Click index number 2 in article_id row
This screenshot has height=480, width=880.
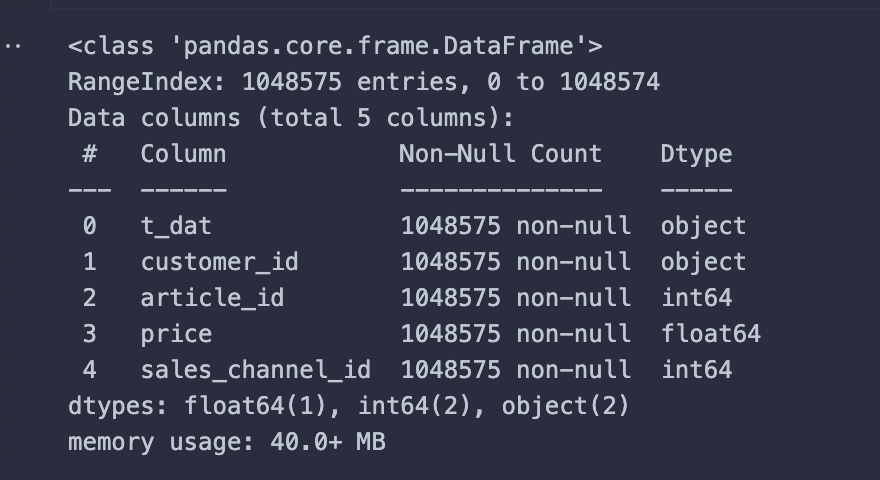pos(89,298)
